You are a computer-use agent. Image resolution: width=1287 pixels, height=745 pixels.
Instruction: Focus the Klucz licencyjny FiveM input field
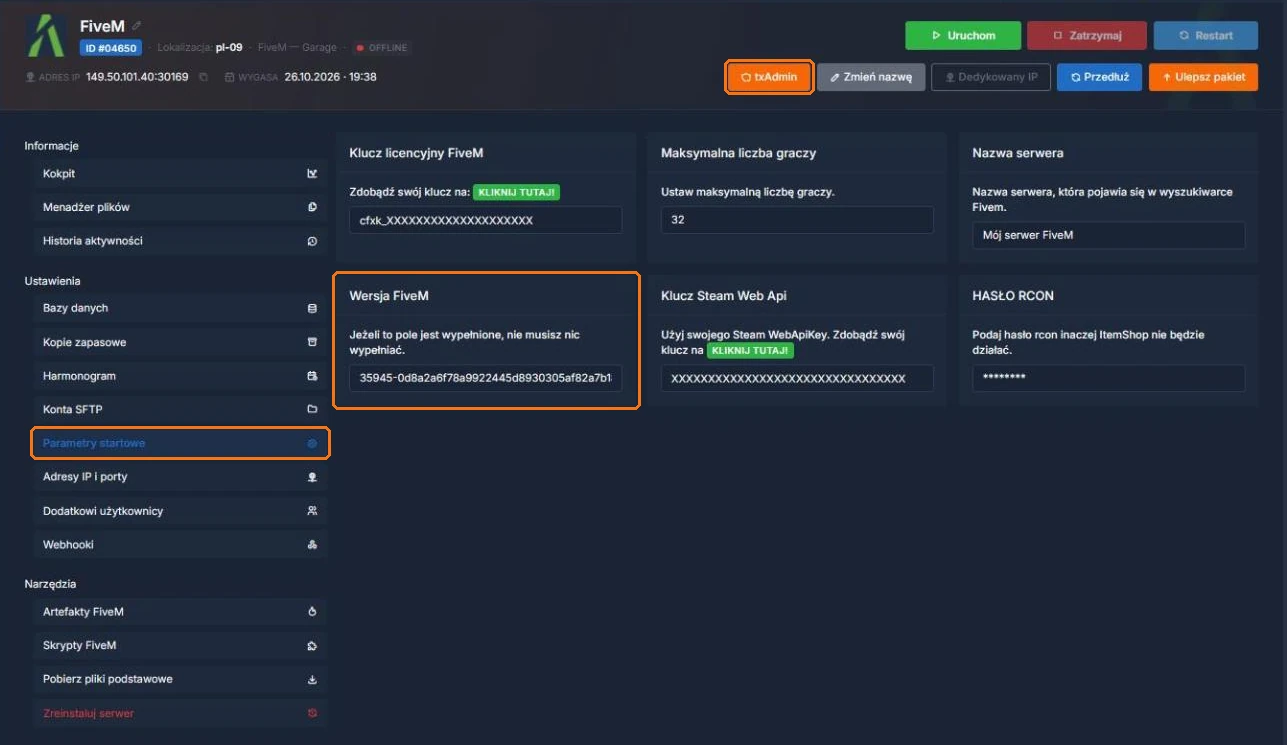(x=485, y=220)
